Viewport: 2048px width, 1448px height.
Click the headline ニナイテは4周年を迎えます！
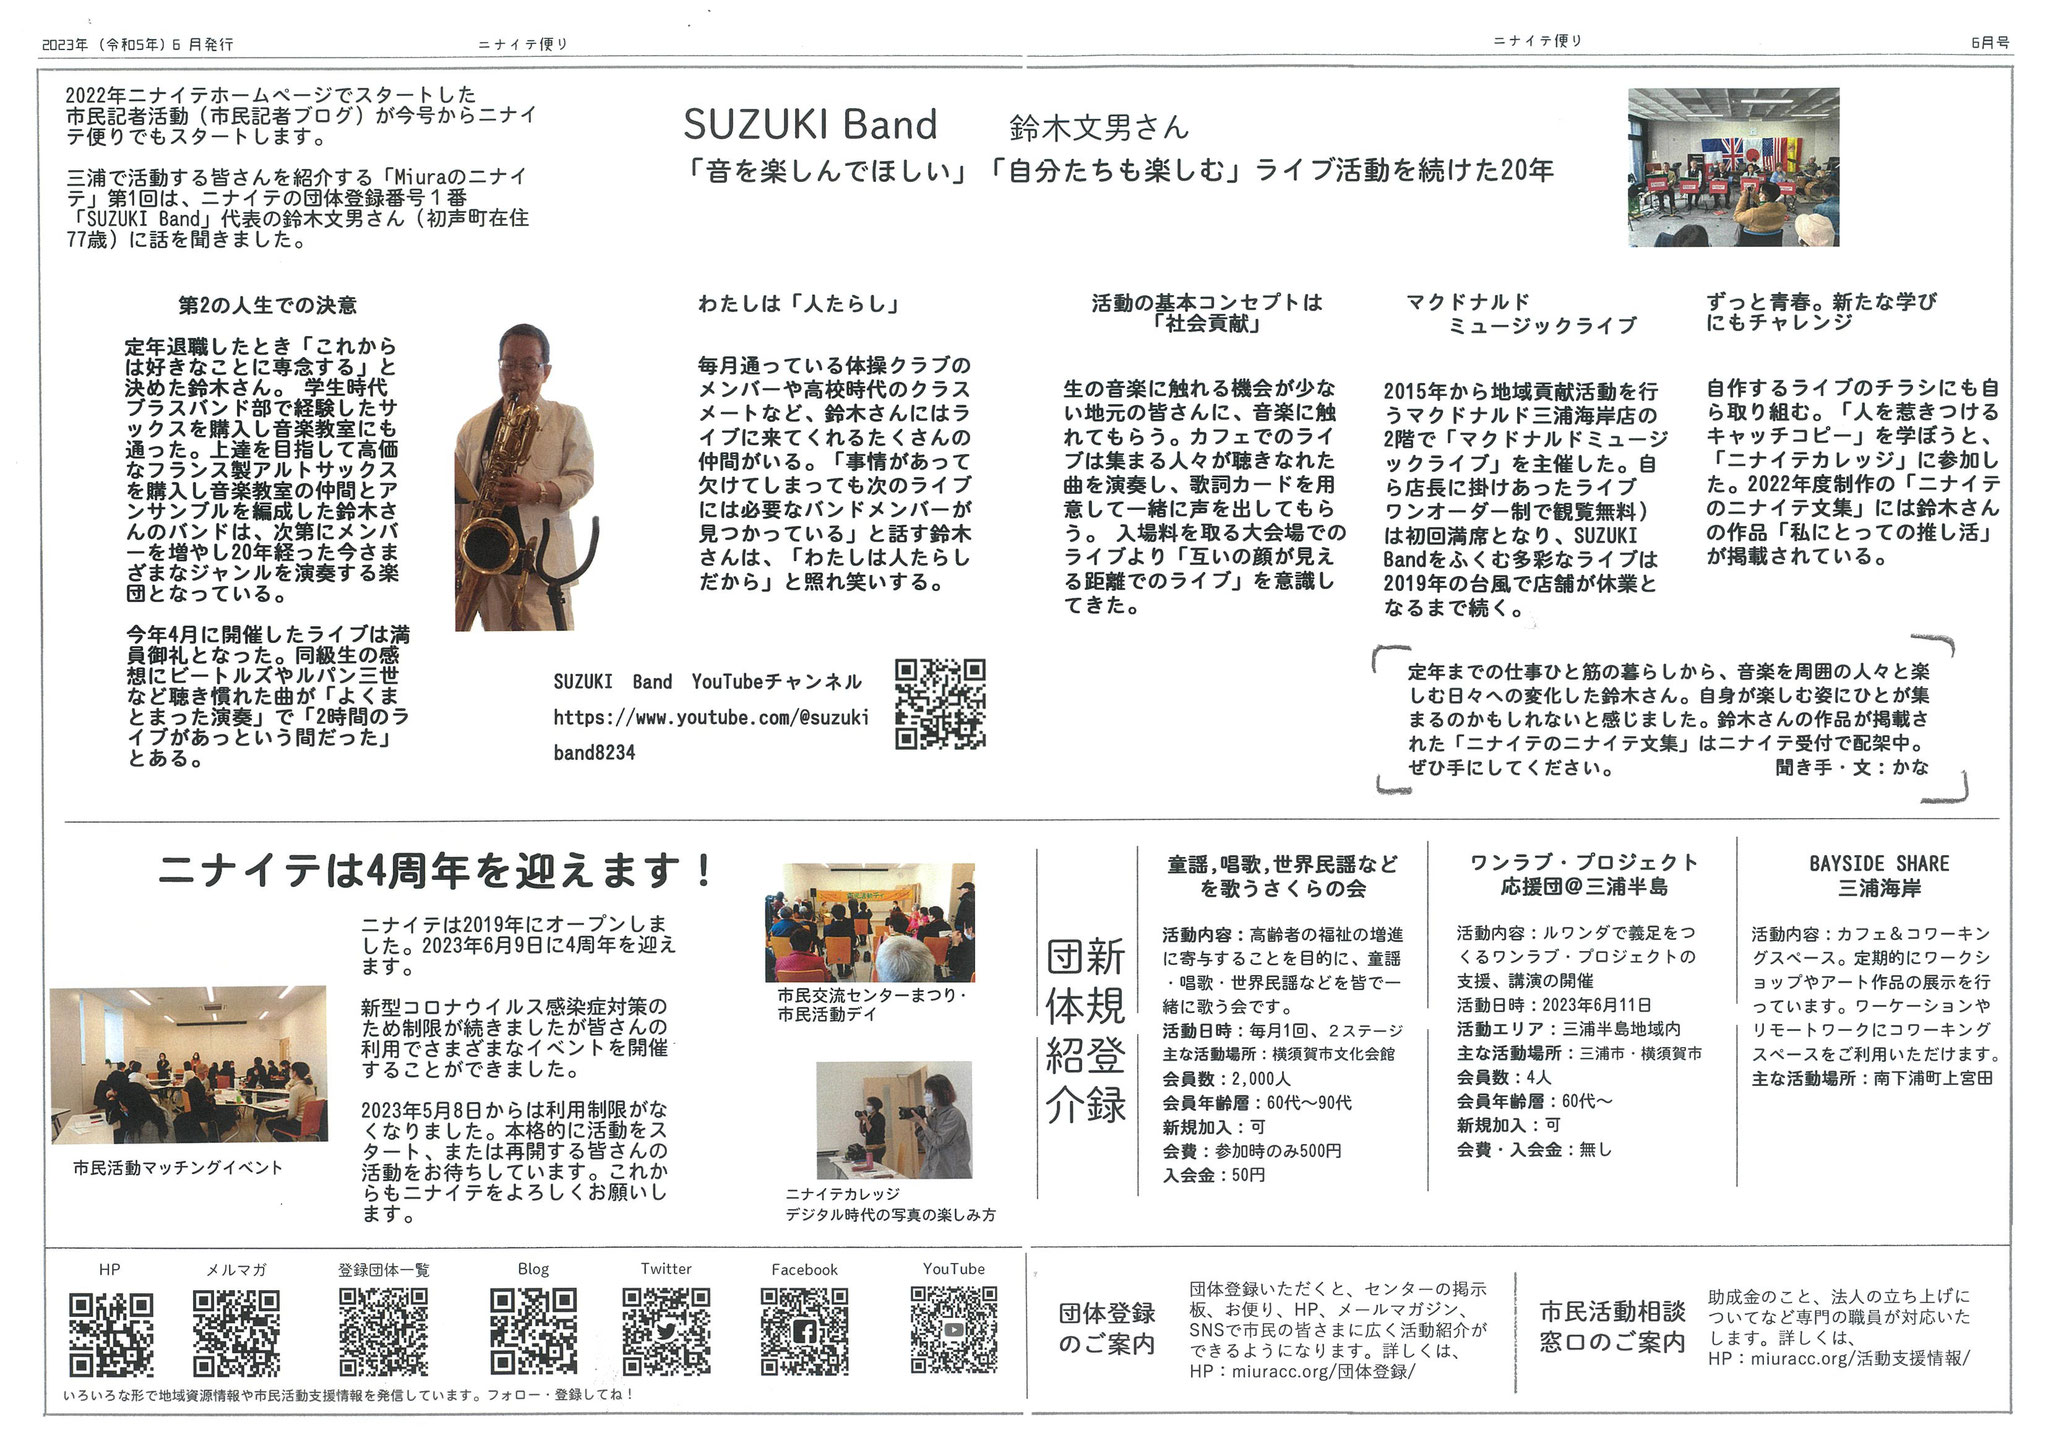click(436, 871)
